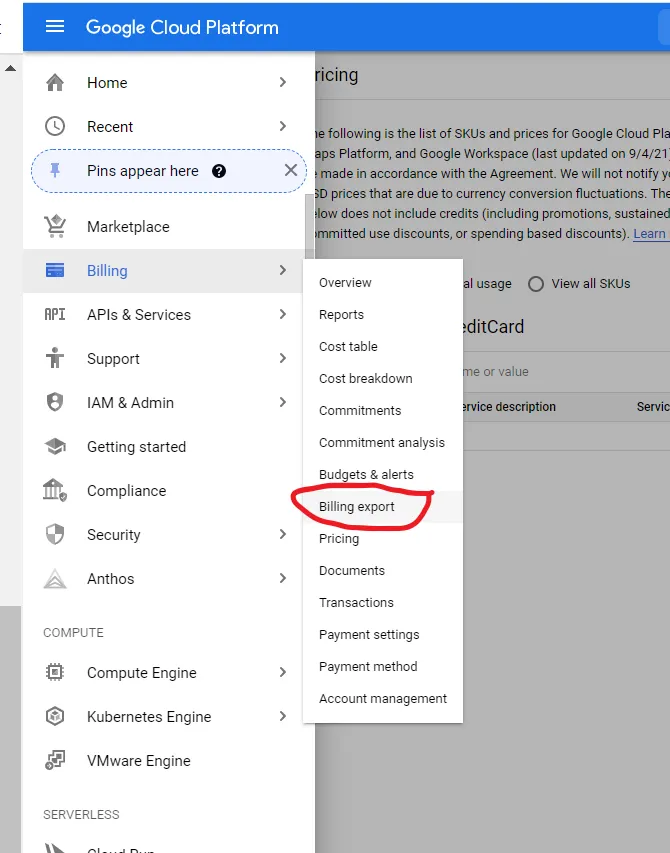
Task: Click the Compute Engine chip icon
Action: coord(55,672)
